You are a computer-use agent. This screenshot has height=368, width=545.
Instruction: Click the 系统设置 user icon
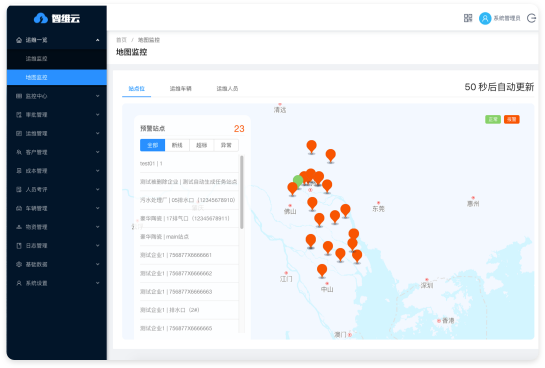coord(19,283)
